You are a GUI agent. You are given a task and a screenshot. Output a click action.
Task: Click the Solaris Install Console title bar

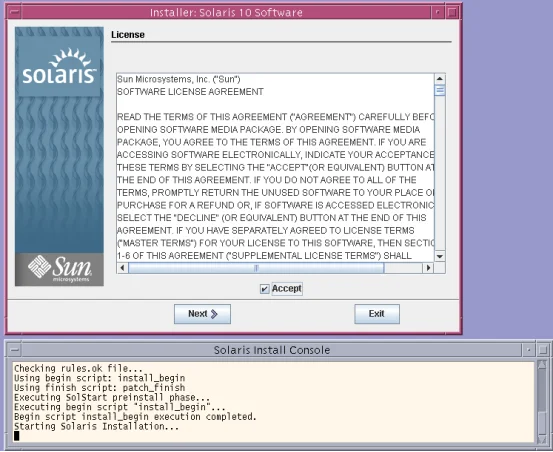(x=272, y=350)
